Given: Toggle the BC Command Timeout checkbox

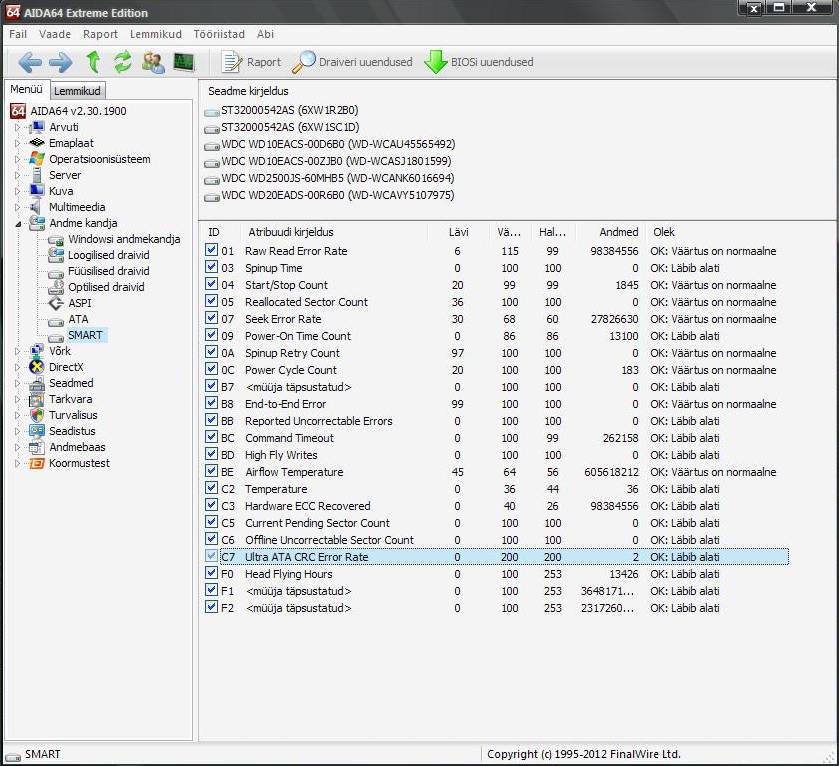Looking at the screenshot, I should (x=211, y=437).
